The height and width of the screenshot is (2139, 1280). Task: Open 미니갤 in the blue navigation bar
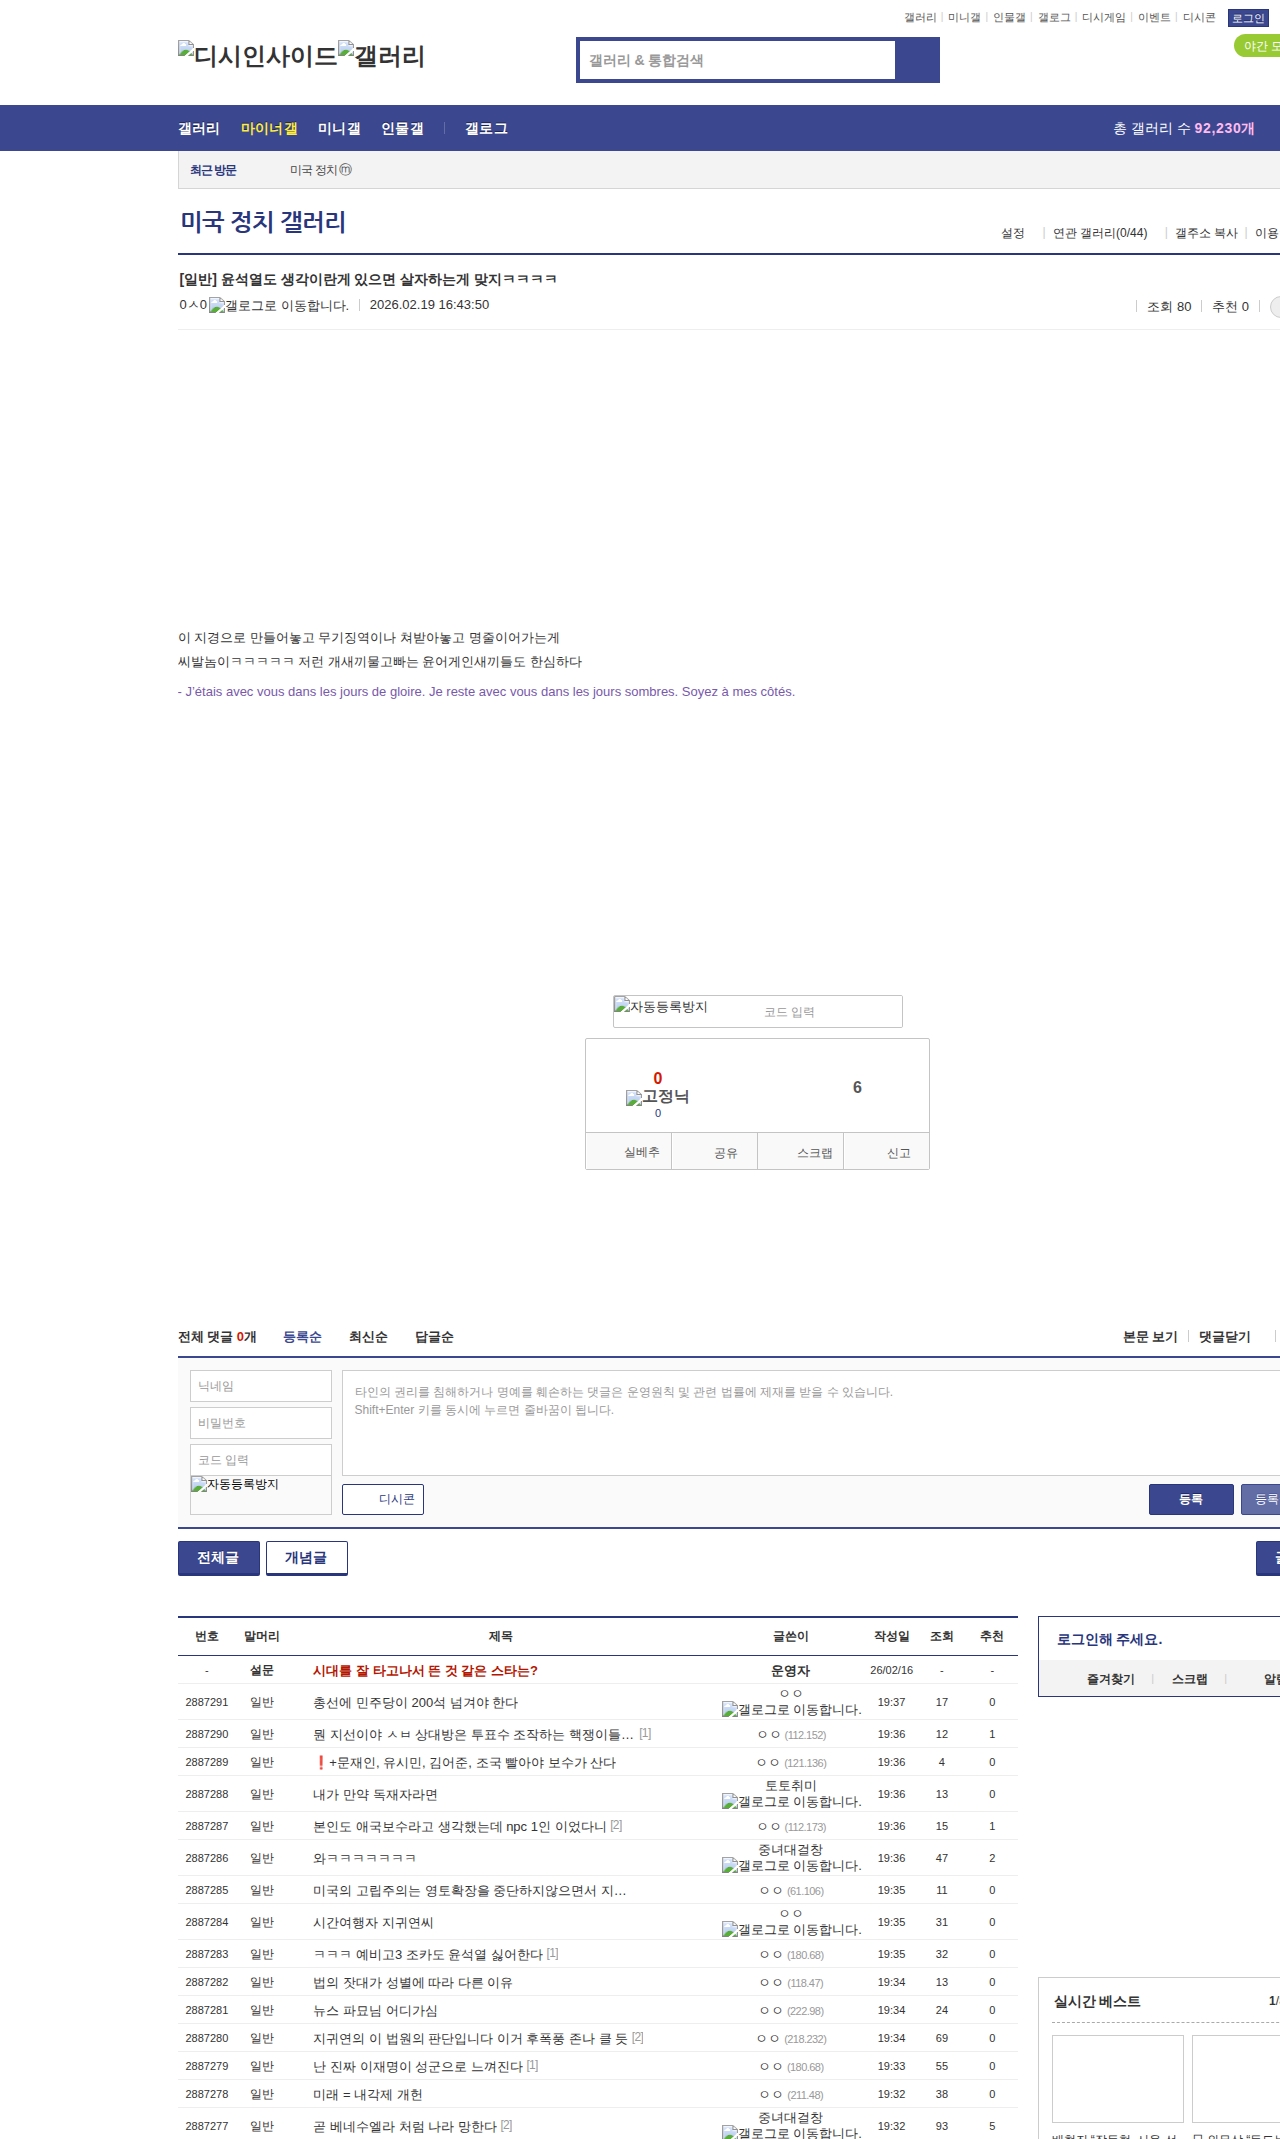coord(339,129)
